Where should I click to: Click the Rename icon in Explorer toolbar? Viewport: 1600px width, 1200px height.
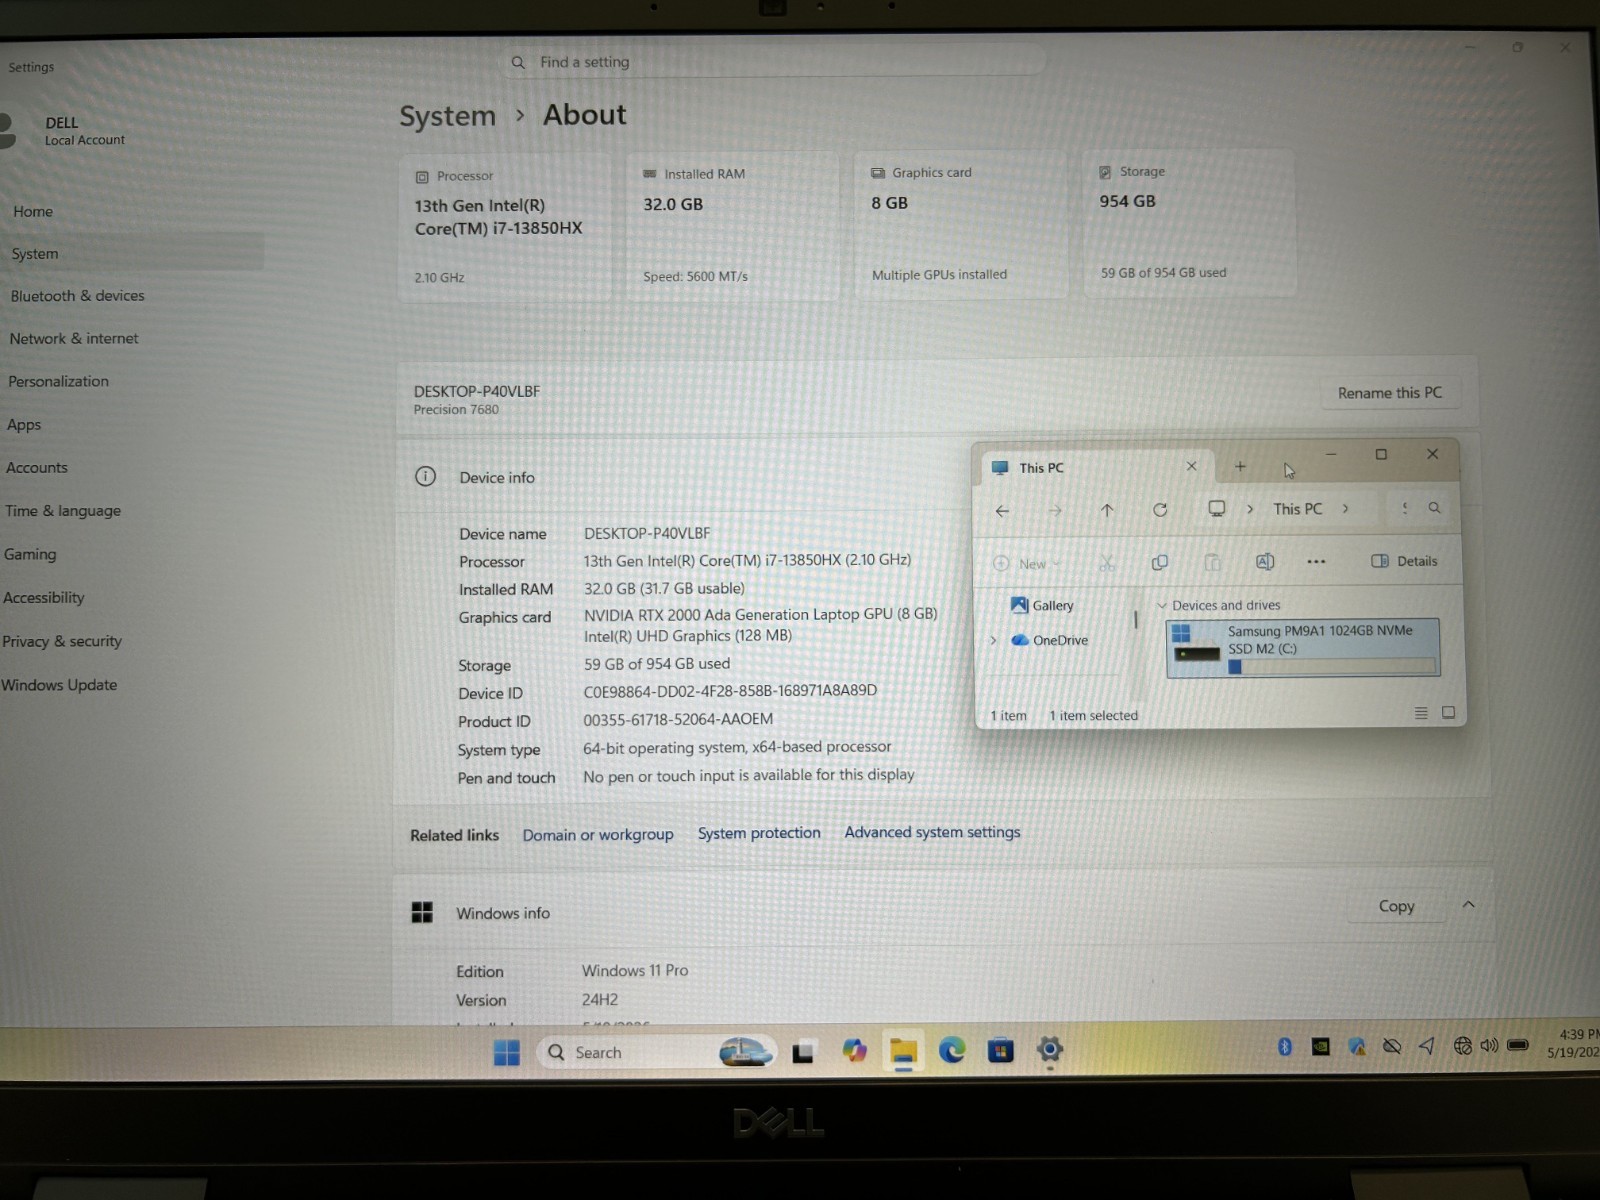(x=1265, y=562)
